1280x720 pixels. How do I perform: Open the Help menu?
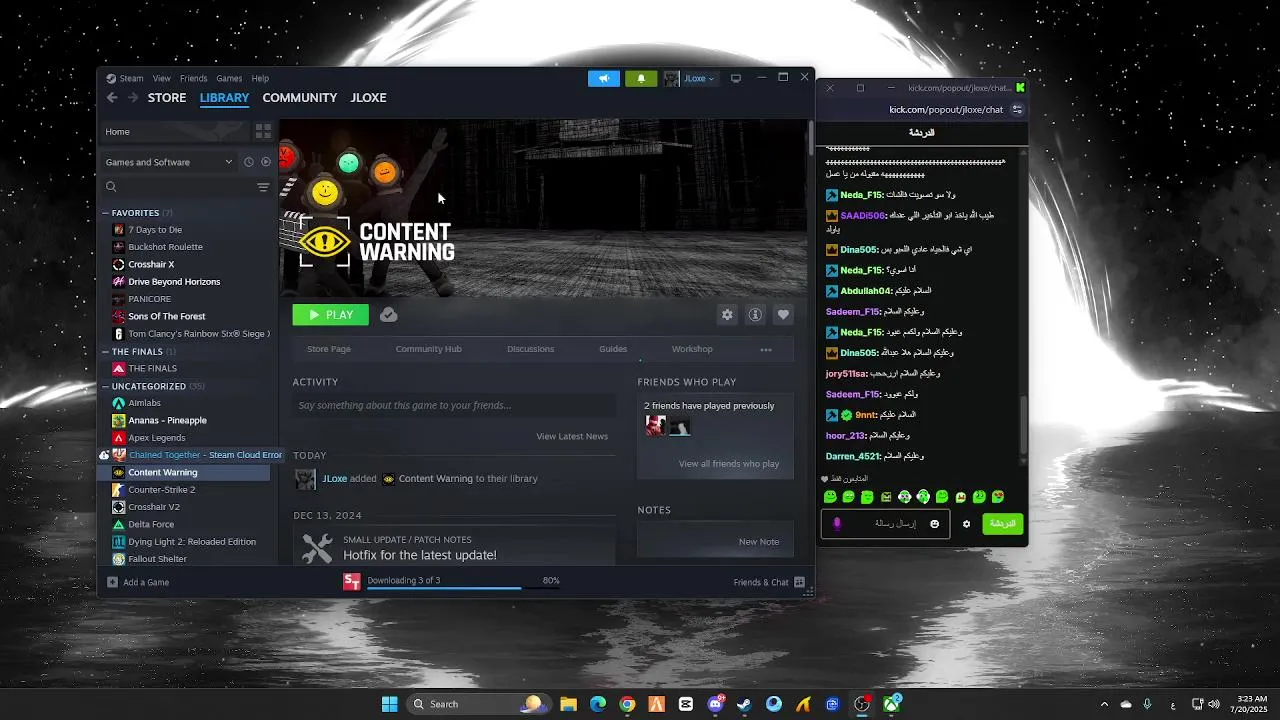[x=260, y=78]
